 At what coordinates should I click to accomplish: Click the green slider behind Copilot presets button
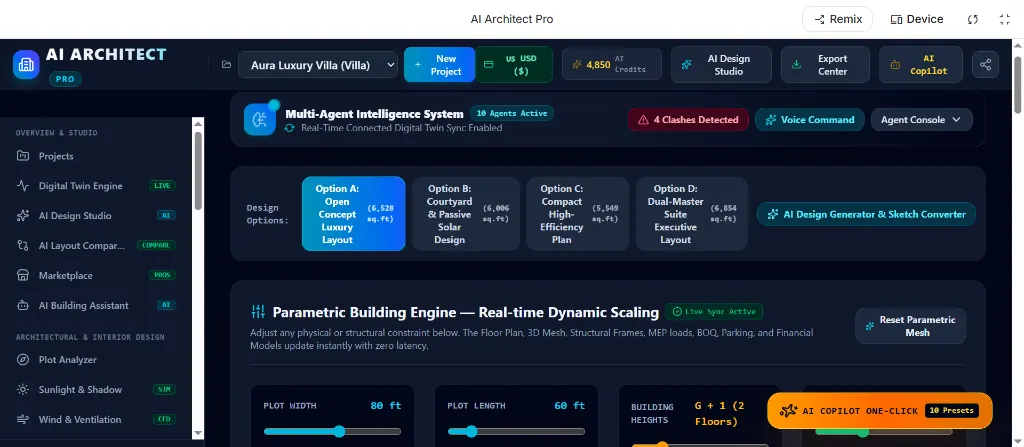[x=884, y=432]
